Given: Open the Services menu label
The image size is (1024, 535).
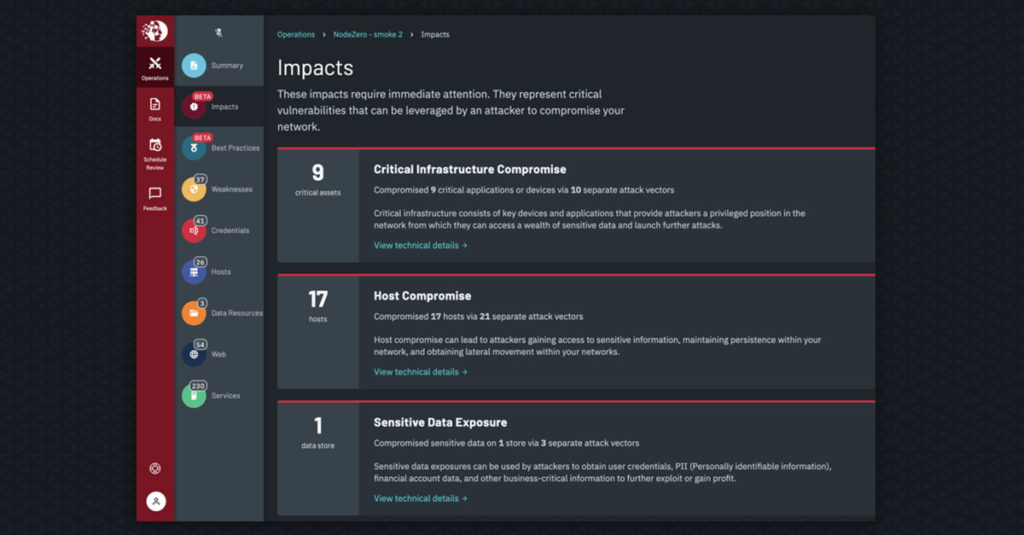Looking at the screenshot, I should click(x=225, y=396).
